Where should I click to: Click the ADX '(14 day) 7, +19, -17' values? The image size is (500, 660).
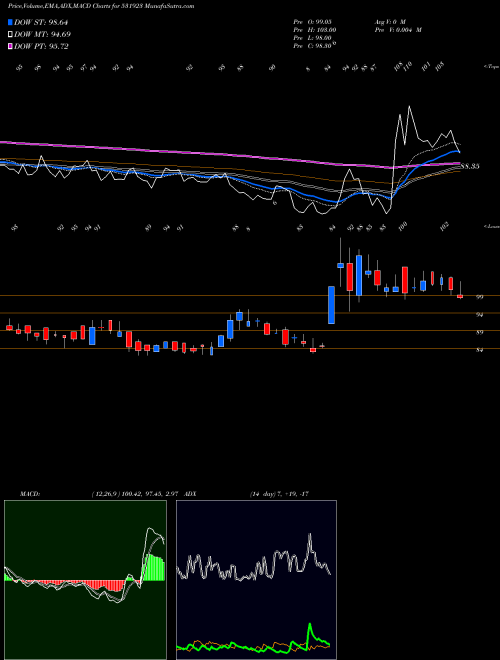pos(279,494)
